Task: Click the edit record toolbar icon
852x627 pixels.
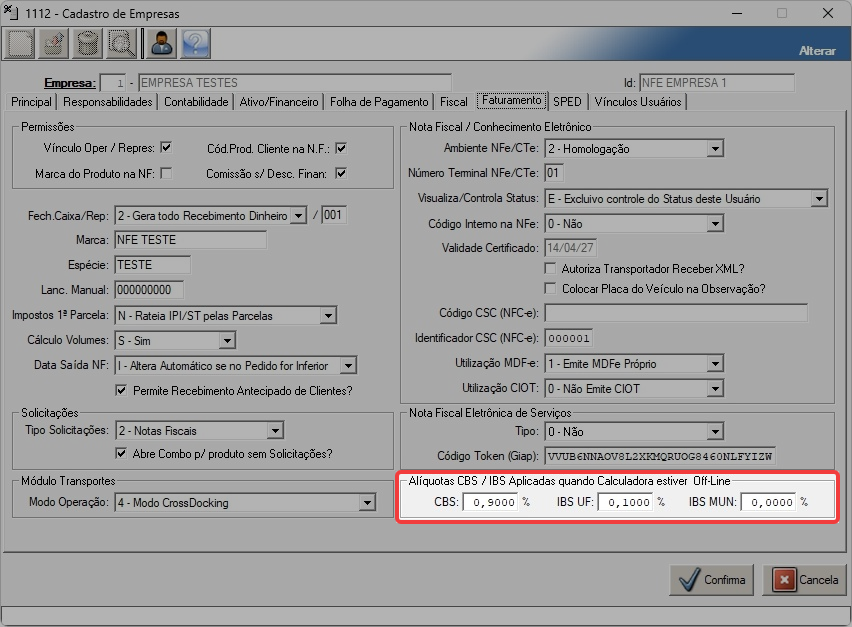Action: [x=53, y=43]
